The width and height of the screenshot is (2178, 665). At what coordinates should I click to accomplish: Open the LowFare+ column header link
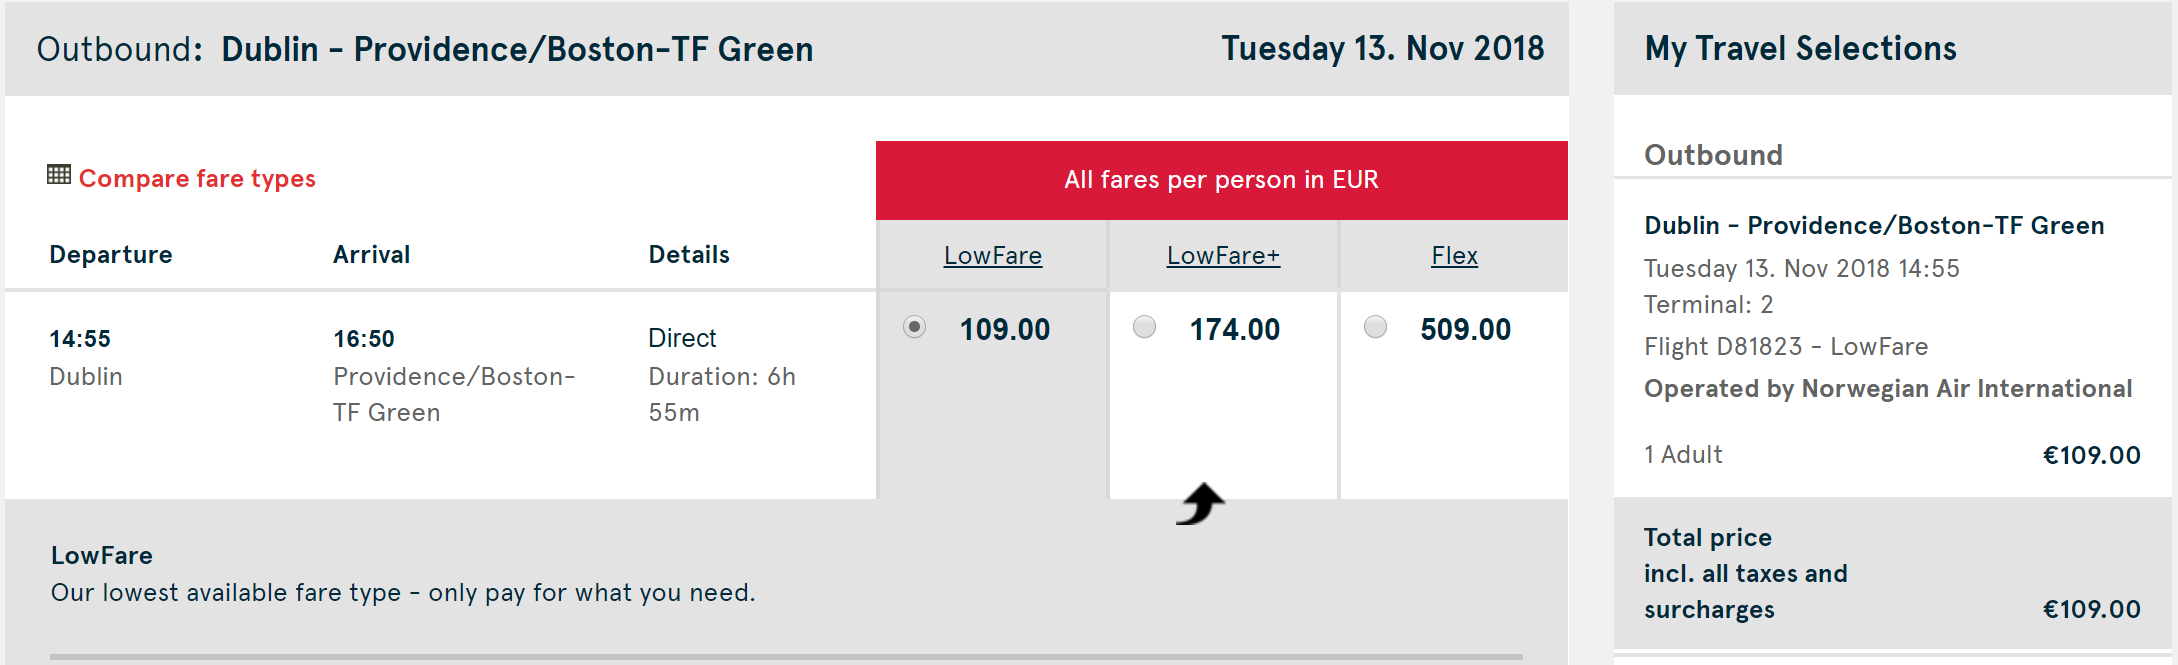click(x=1223, y=256)
